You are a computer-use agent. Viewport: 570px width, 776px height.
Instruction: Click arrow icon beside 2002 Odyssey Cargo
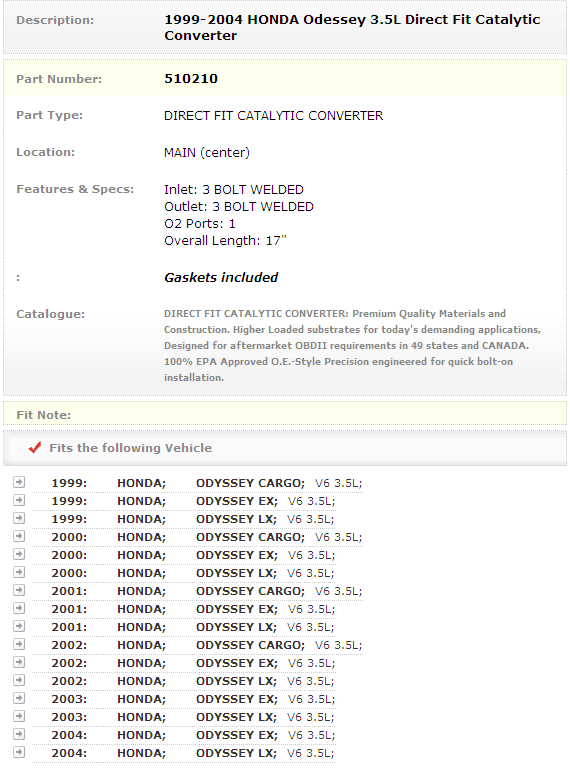tap(19, 644)
